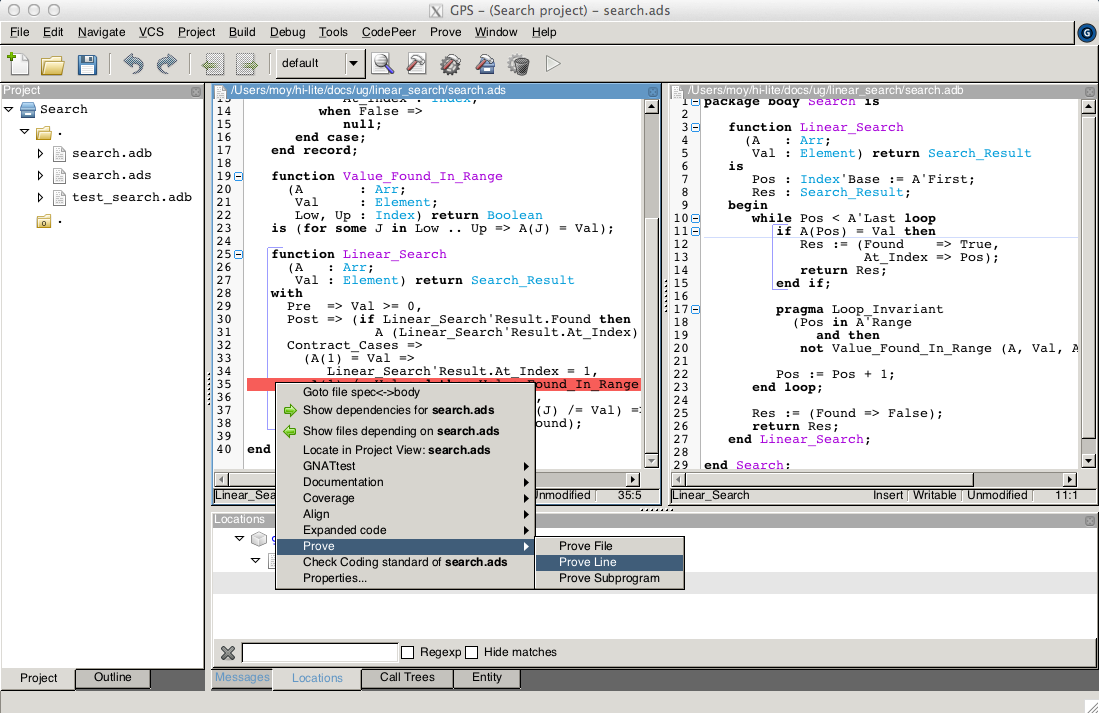Click Properties... in the context menu
Viewport: 1099px width, 713px height.
(x=405, y=578)
